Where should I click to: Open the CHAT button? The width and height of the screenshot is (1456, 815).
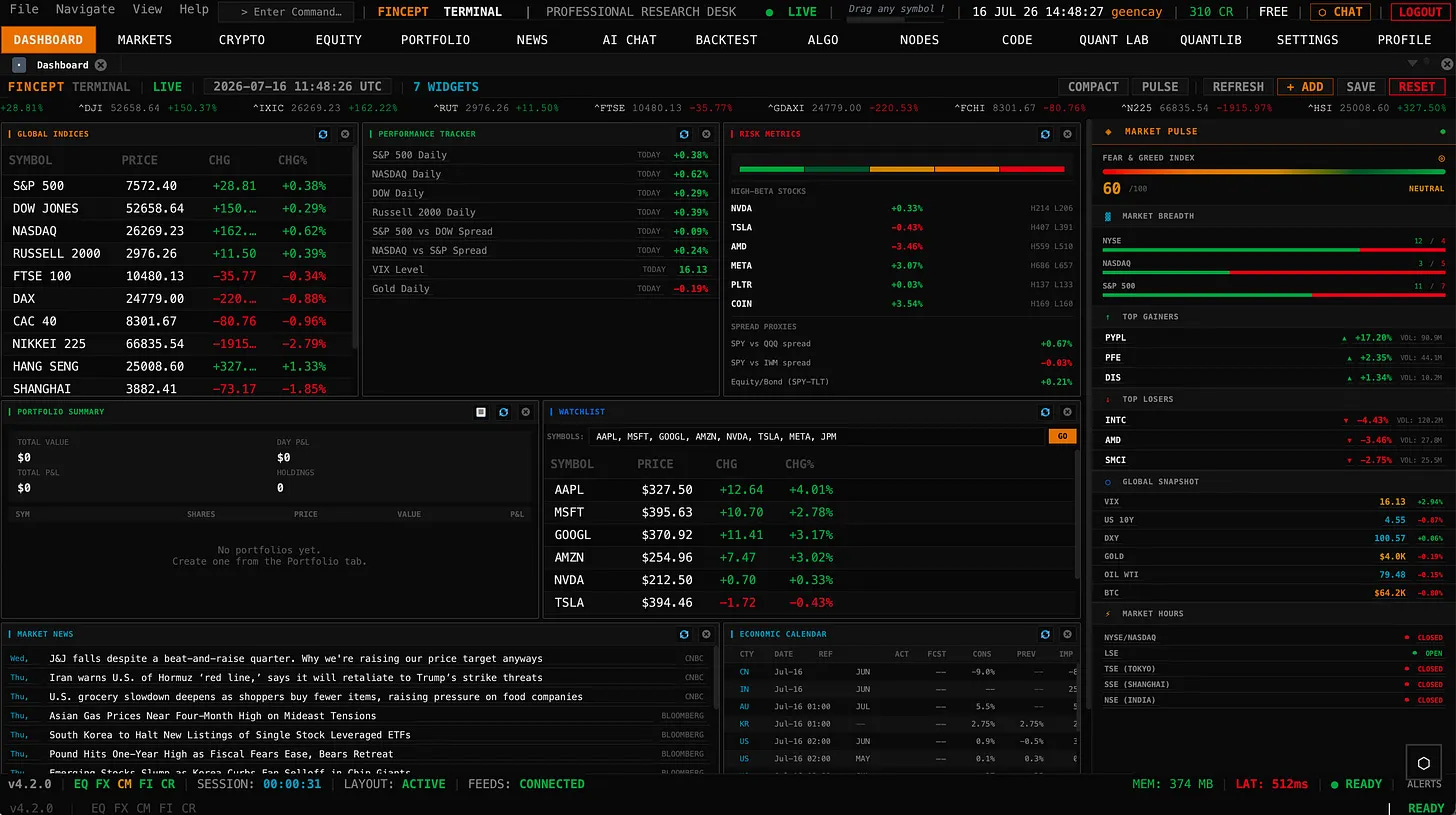click(1341, 12)
